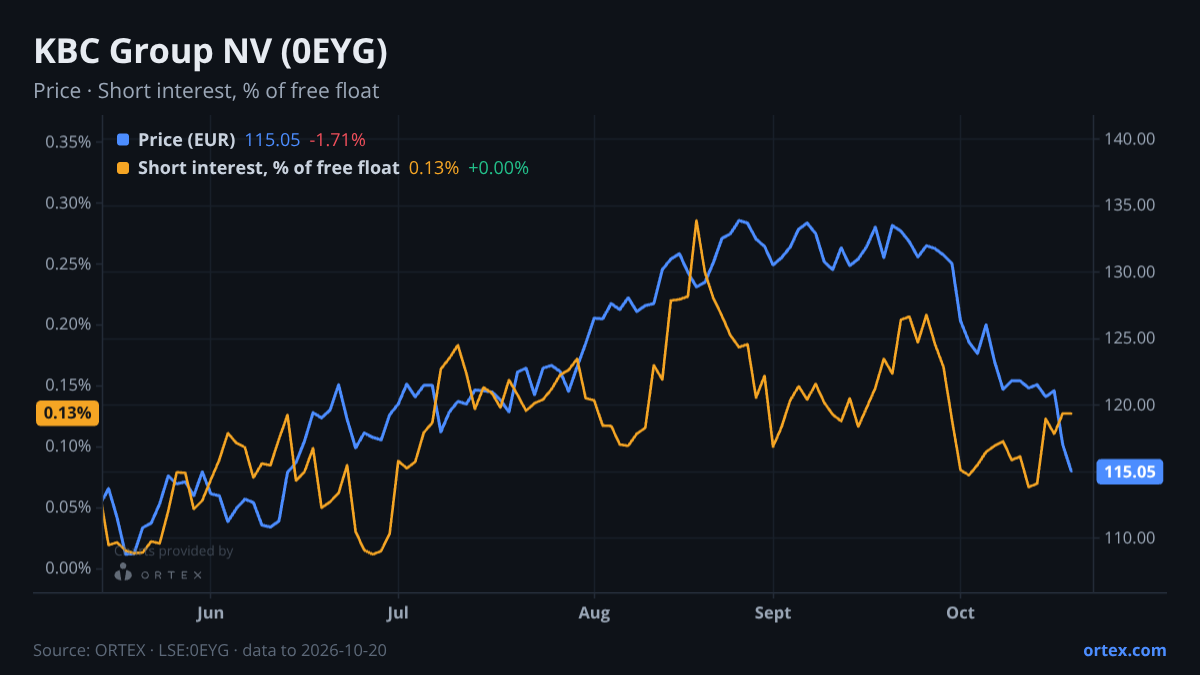Click the Aug x-axis label
1200x675 pixels.
click(x=594, y=612)
